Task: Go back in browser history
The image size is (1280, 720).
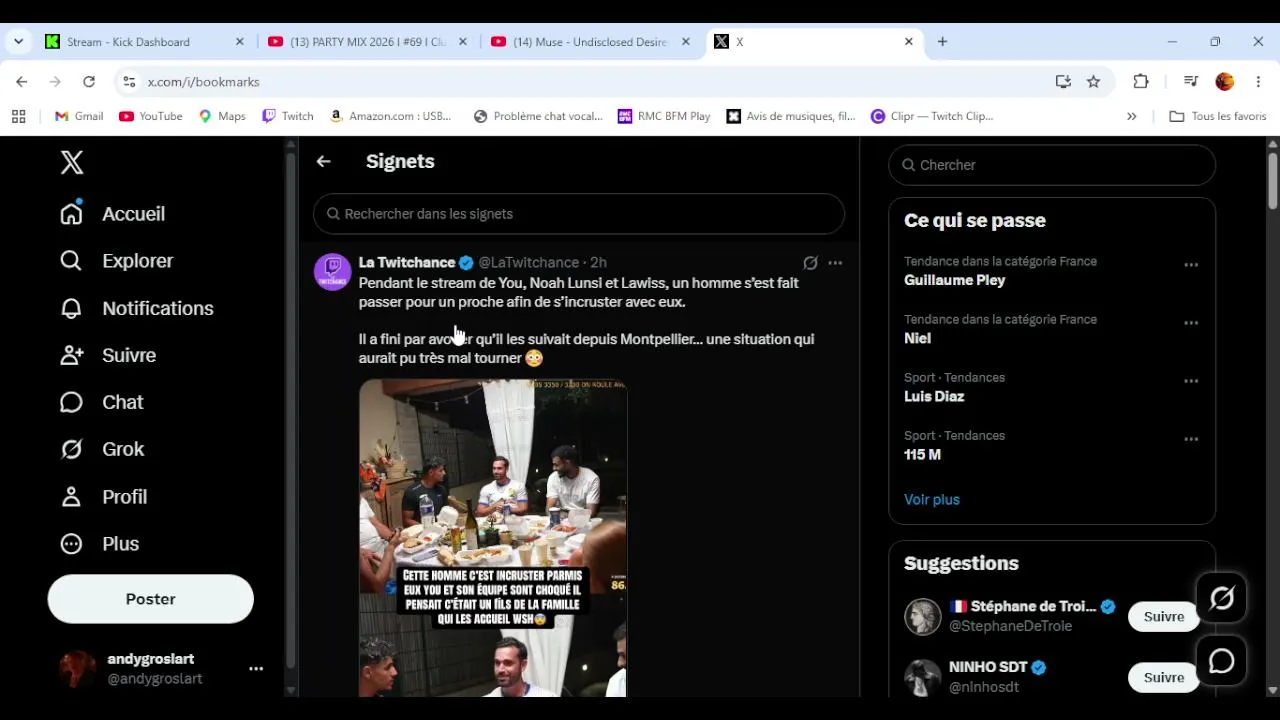Action: [x=22, y=82]
